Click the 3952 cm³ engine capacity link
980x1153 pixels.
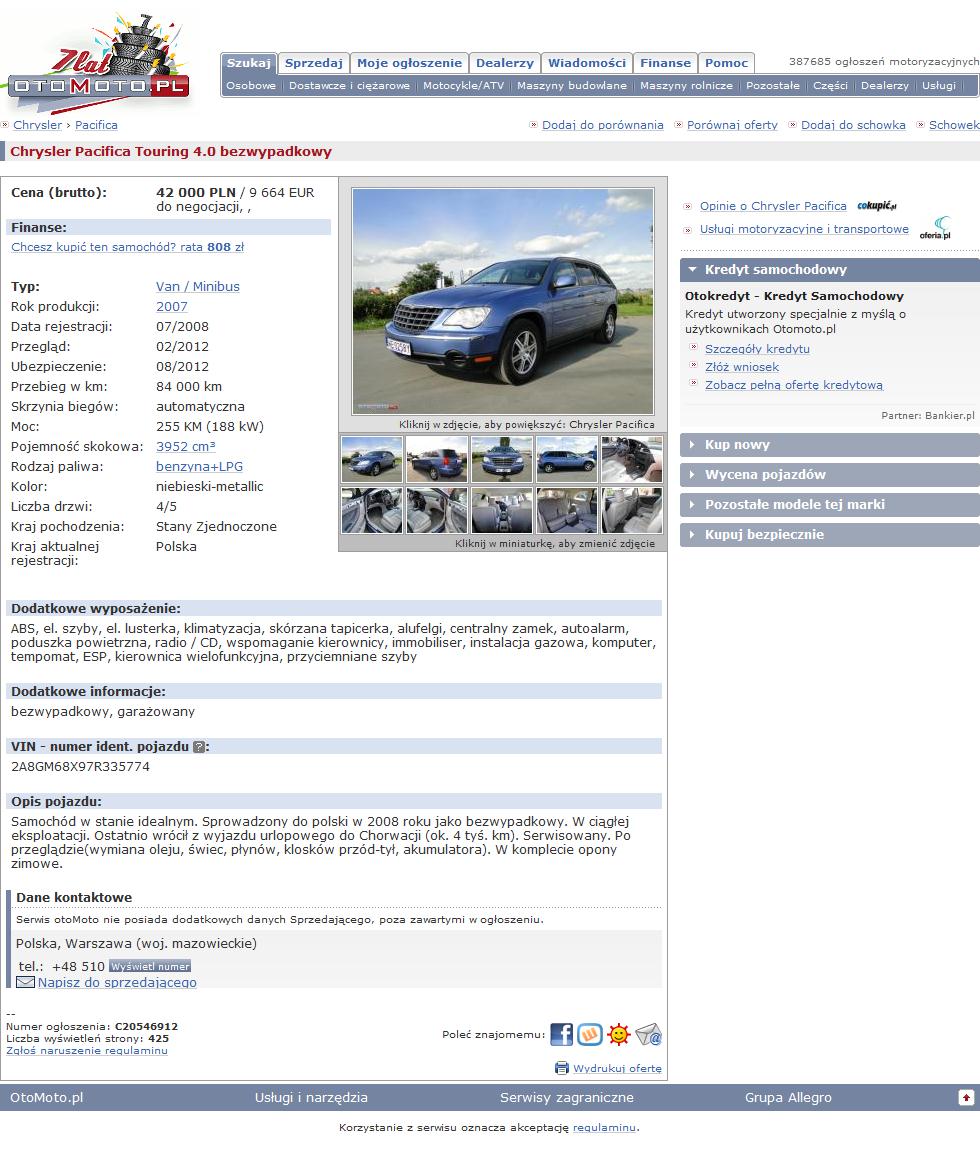(186, 446)
